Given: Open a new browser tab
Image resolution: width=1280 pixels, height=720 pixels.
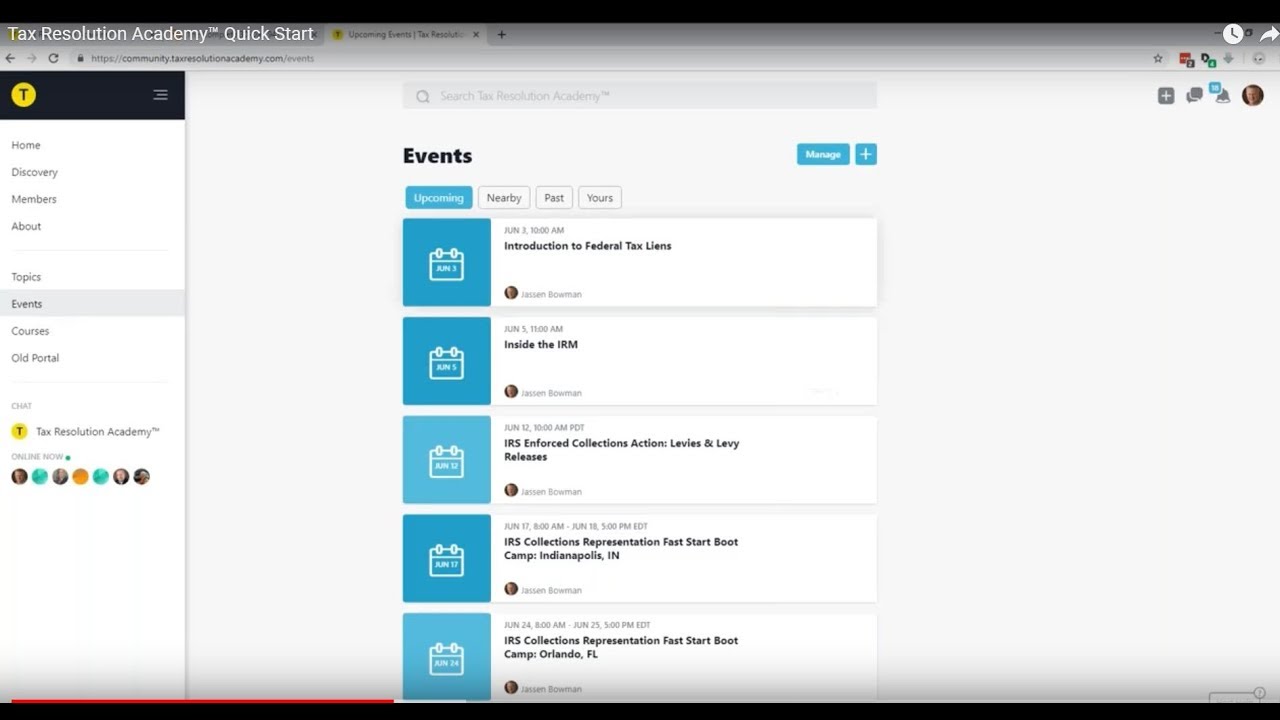Looking at the screenshot, I should [x=502, y=34].
